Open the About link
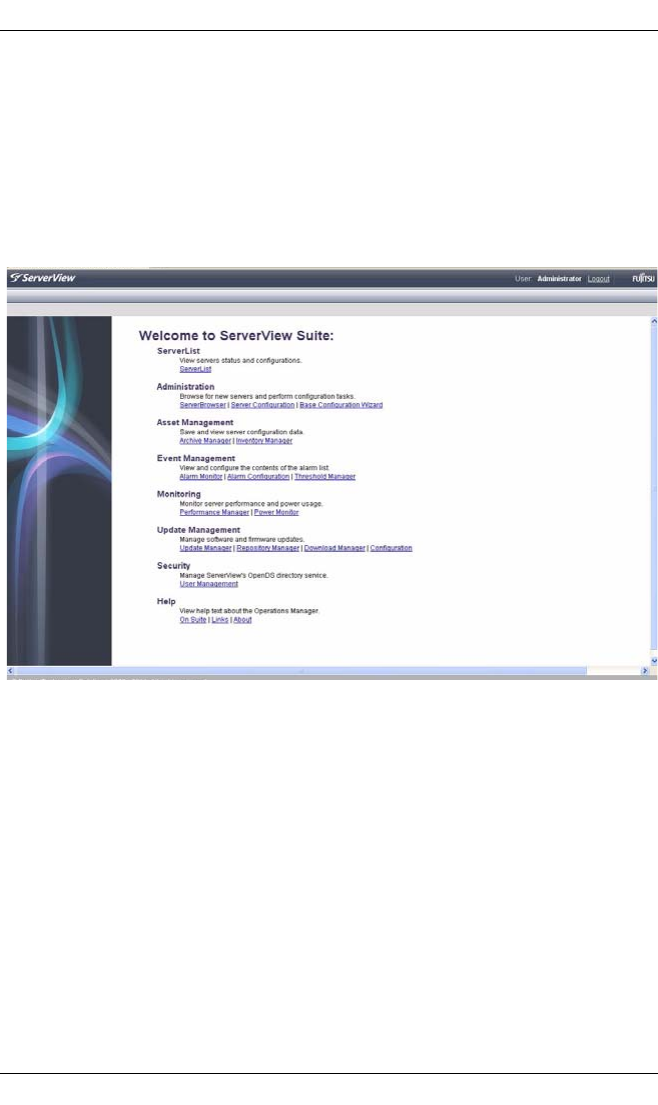The width and height of the screenshot is (658, 1105). pyautogui.click(x=242, y=620)
